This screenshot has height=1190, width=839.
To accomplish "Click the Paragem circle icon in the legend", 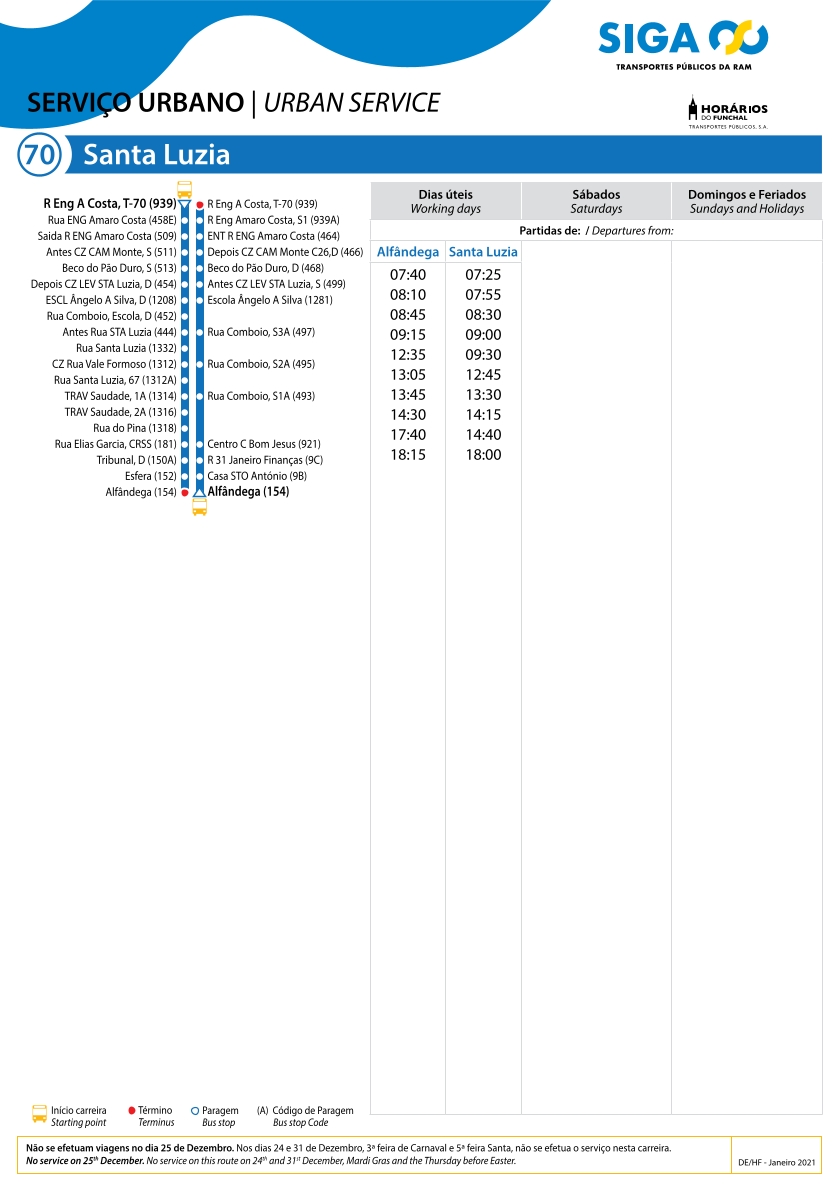I will pos(194,1110).
